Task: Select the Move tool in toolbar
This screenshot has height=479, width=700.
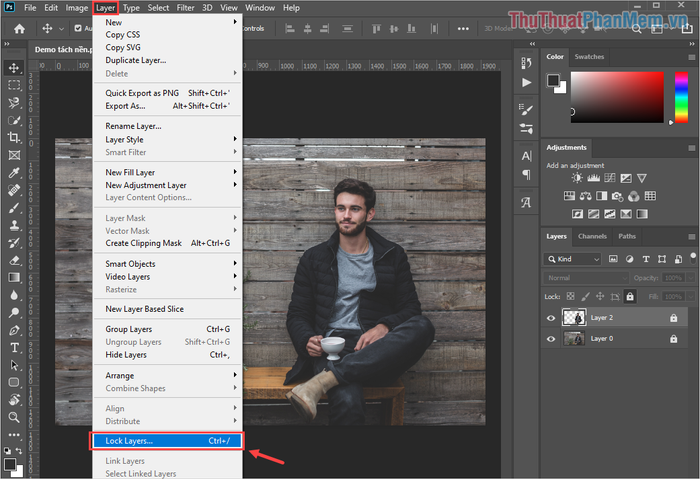Action: [14, 68]
